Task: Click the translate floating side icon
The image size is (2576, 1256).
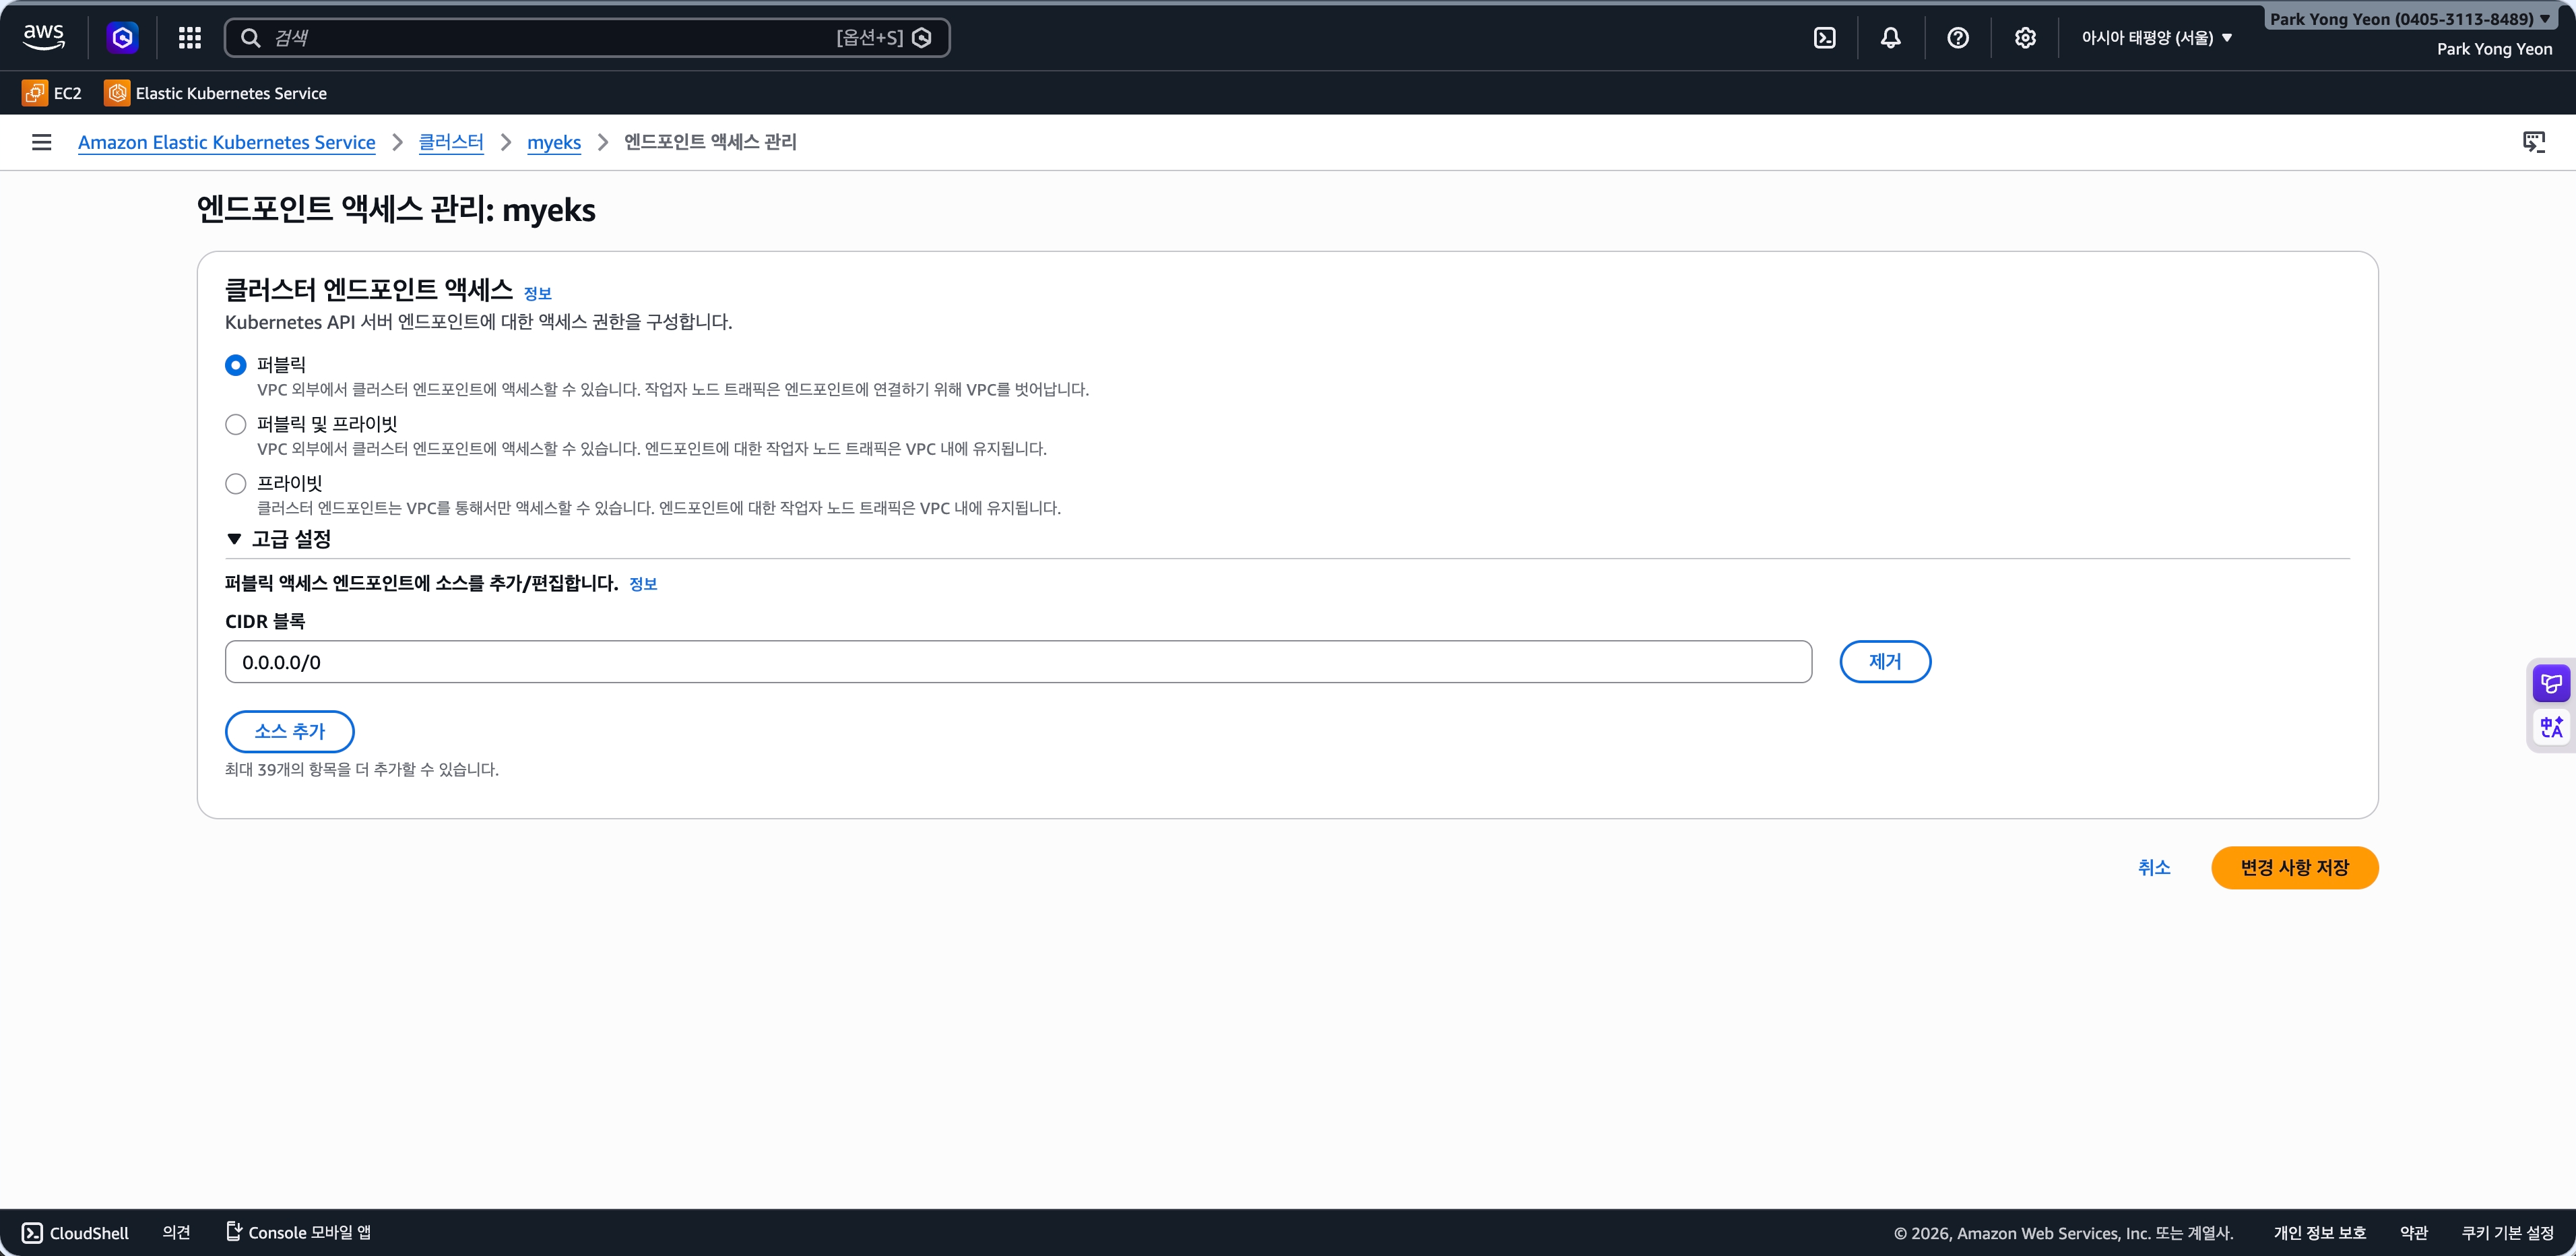Action: (2551, 727)
